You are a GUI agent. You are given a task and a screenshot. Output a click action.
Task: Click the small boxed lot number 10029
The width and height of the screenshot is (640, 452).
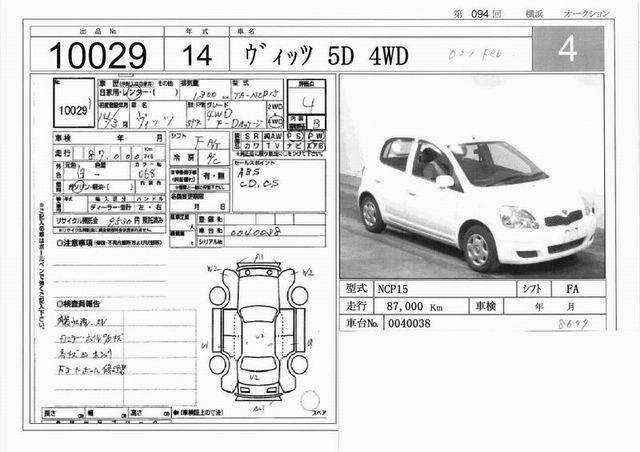[x=73, y=110]
